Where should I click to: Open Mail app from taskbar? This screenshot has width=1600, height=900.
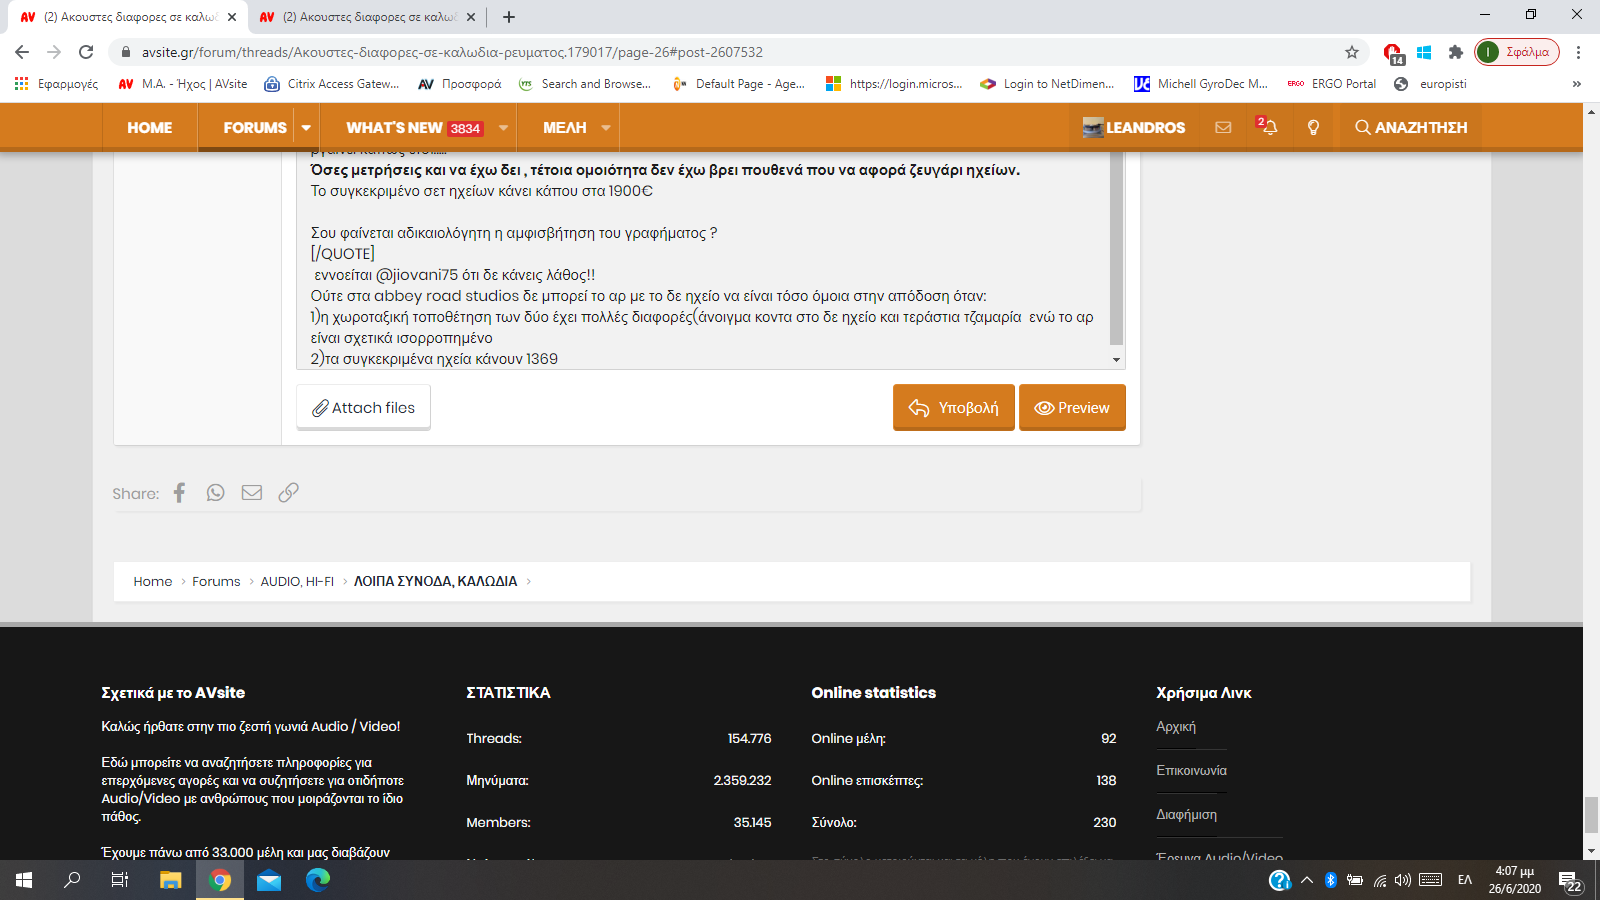tap(269, 880)
